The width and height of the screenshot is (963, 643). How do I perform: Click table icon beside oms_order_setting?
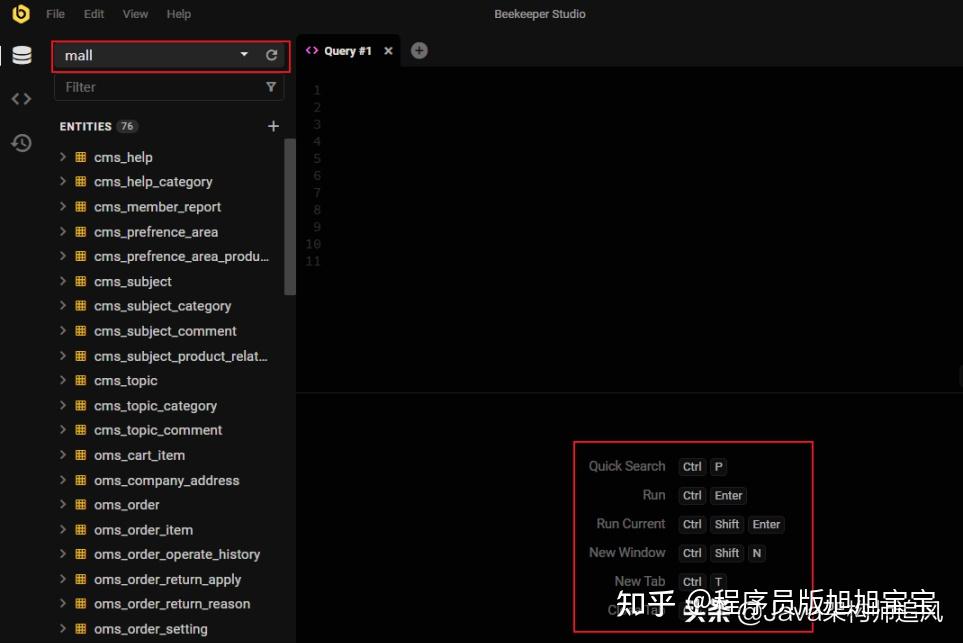(x=80, y=628)
